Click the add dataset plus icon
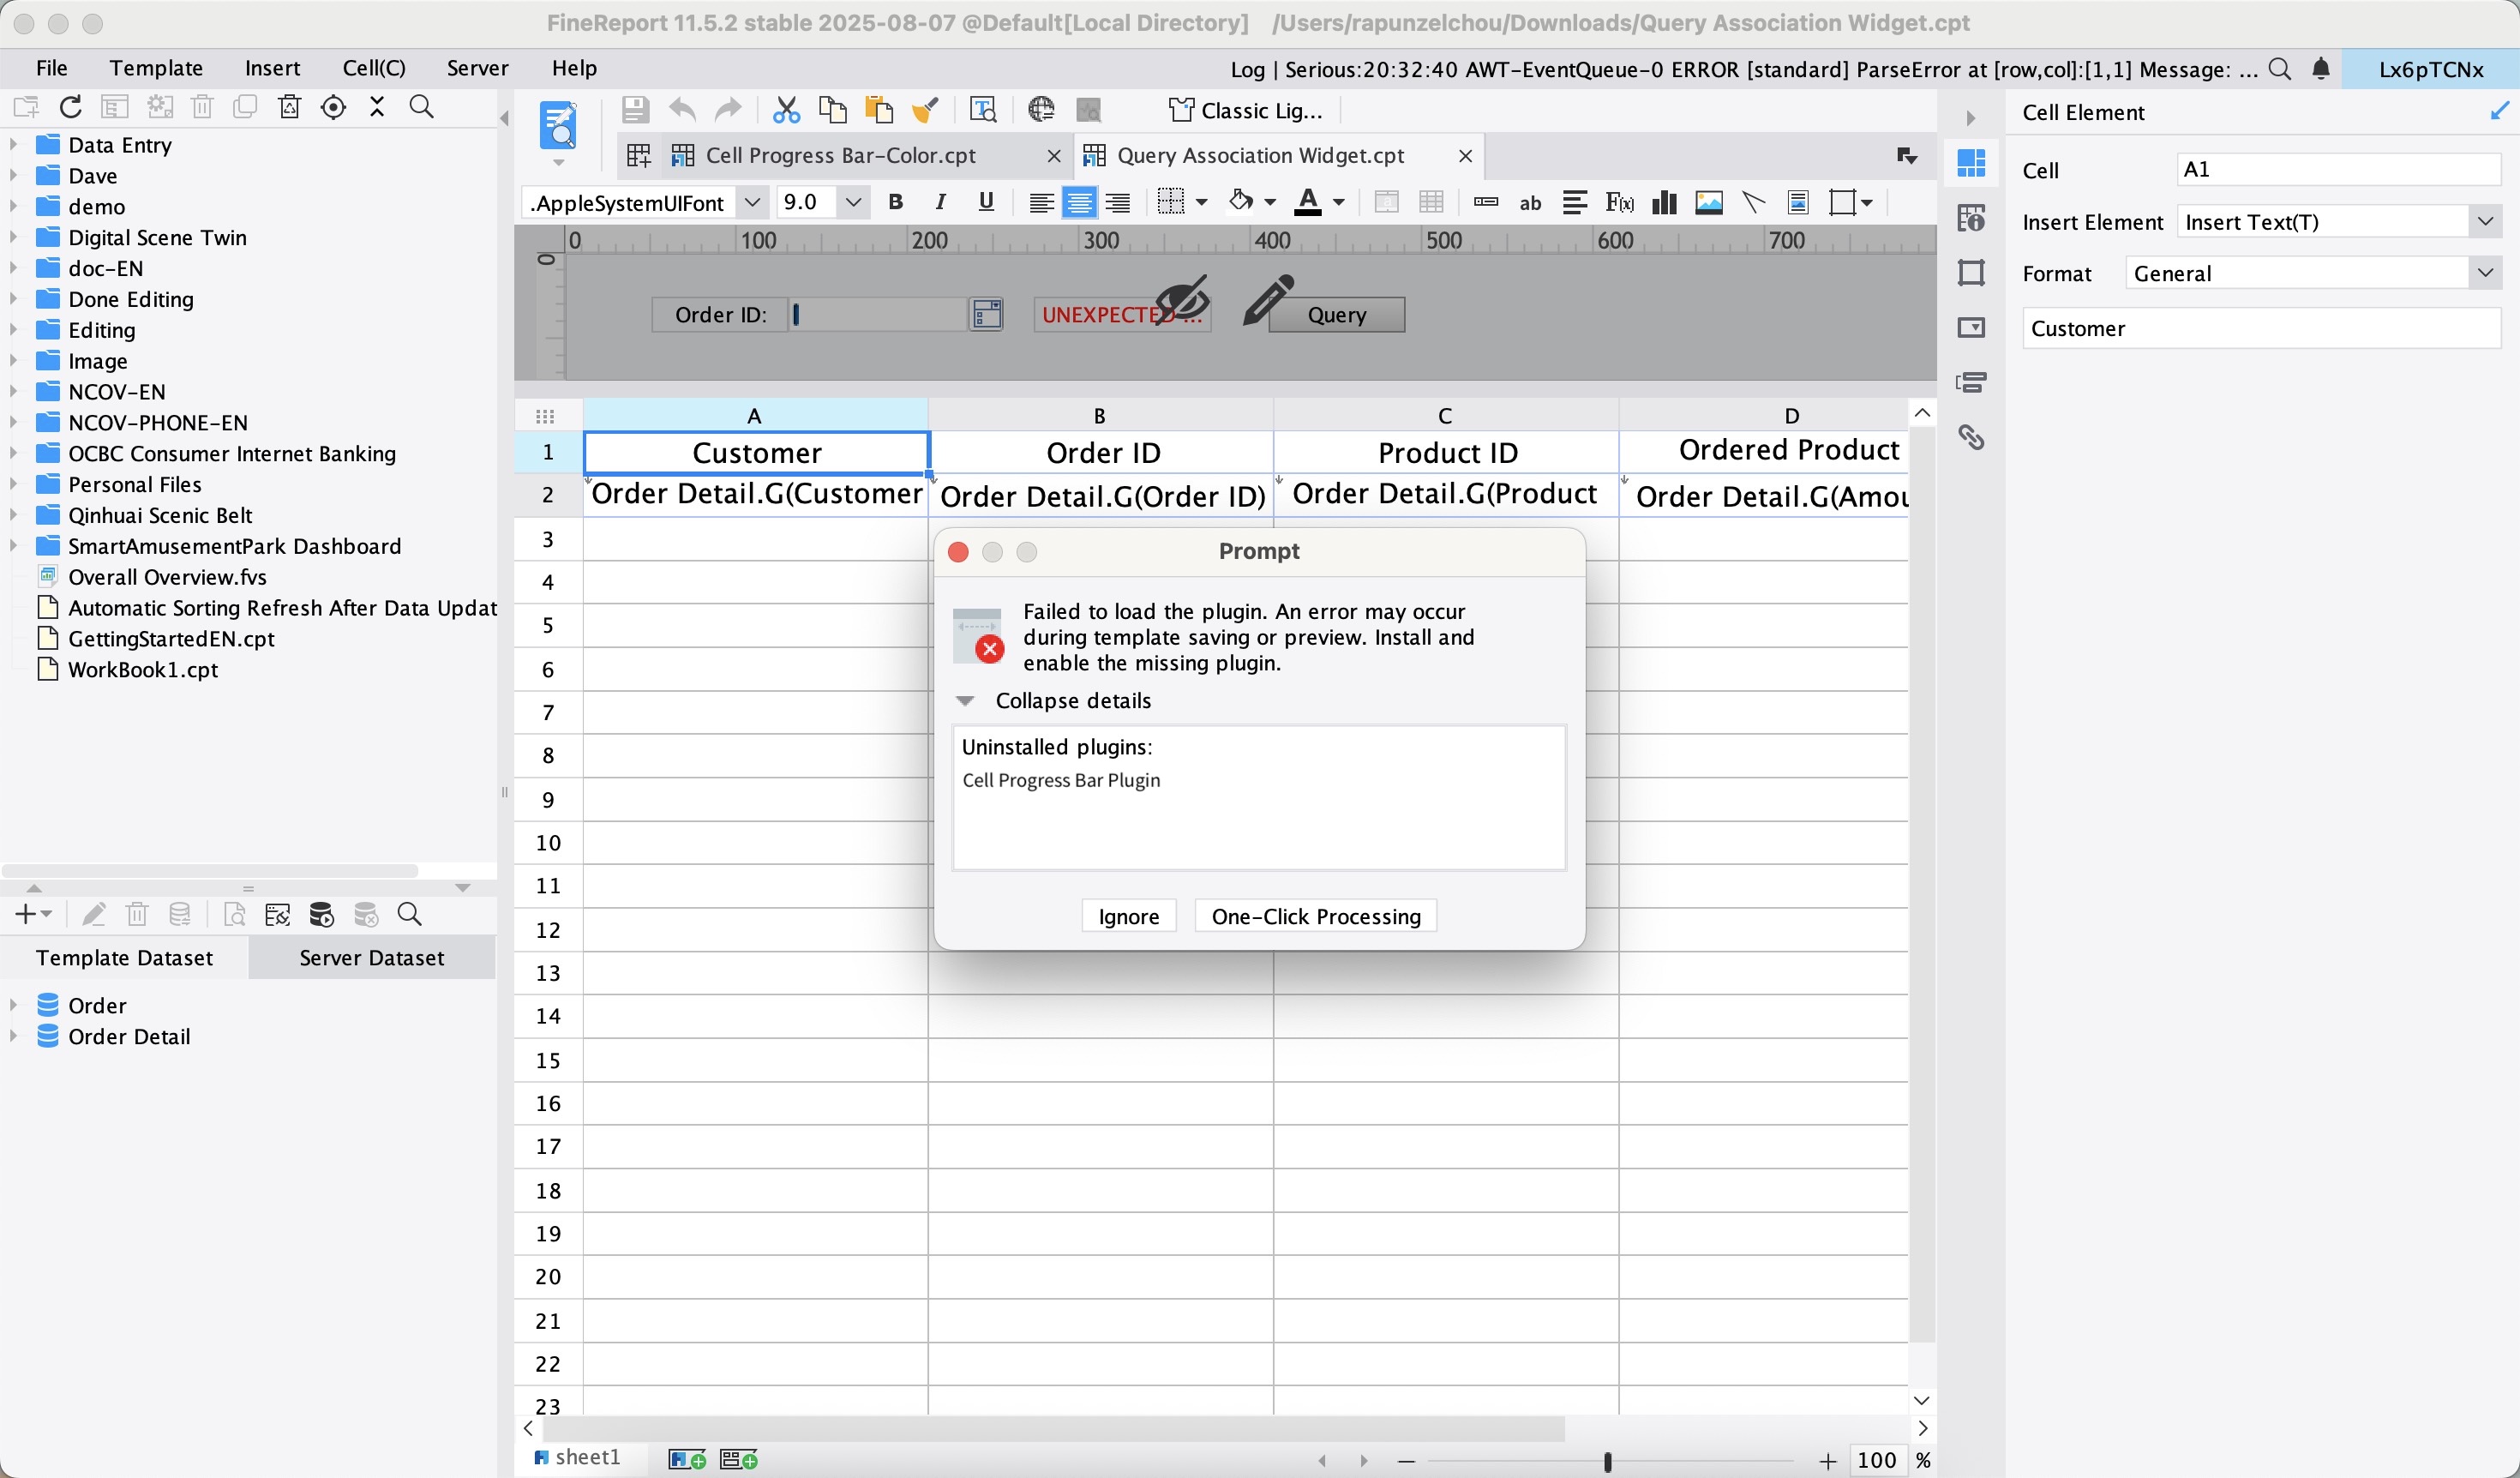 (26, 914)
